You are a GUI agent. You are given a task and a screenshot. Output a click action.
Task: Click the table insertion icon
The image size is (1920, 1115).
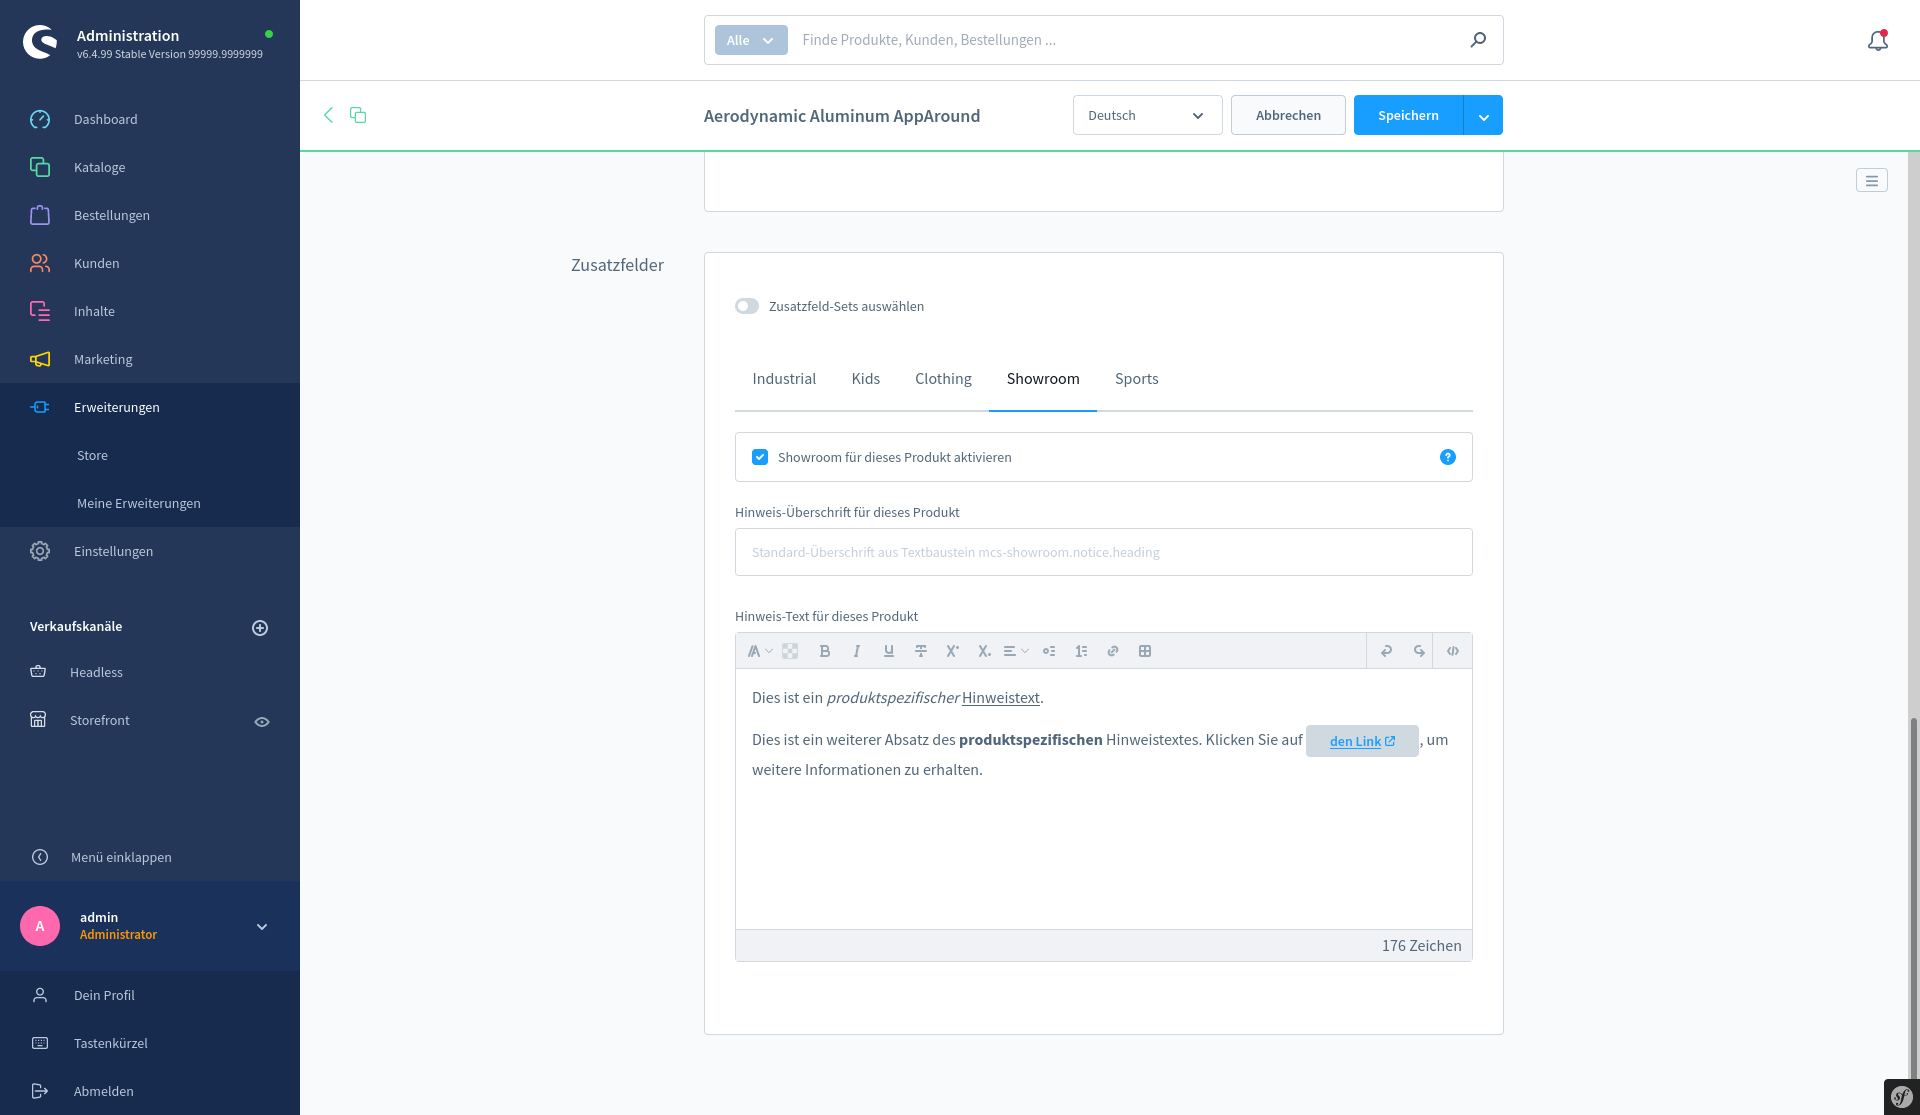coord(1145,650)
